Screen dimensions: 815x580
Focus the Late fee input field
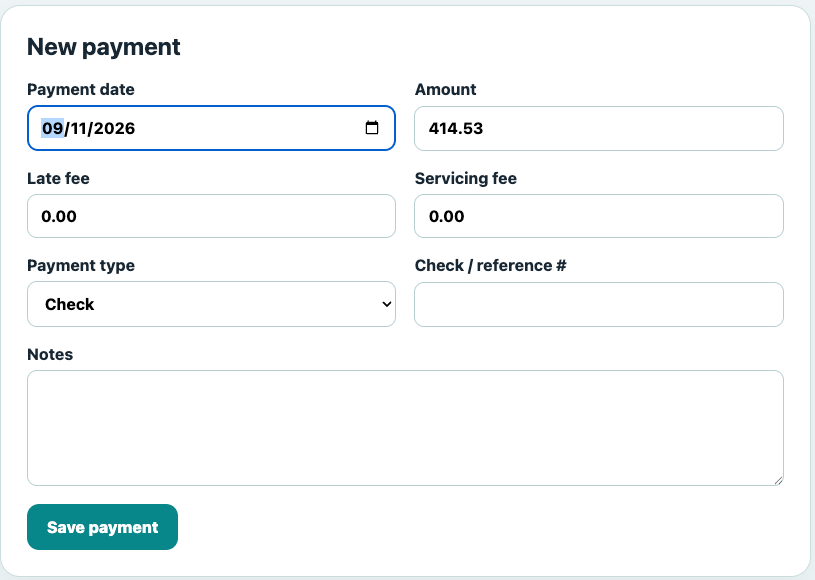click(212, 216)
